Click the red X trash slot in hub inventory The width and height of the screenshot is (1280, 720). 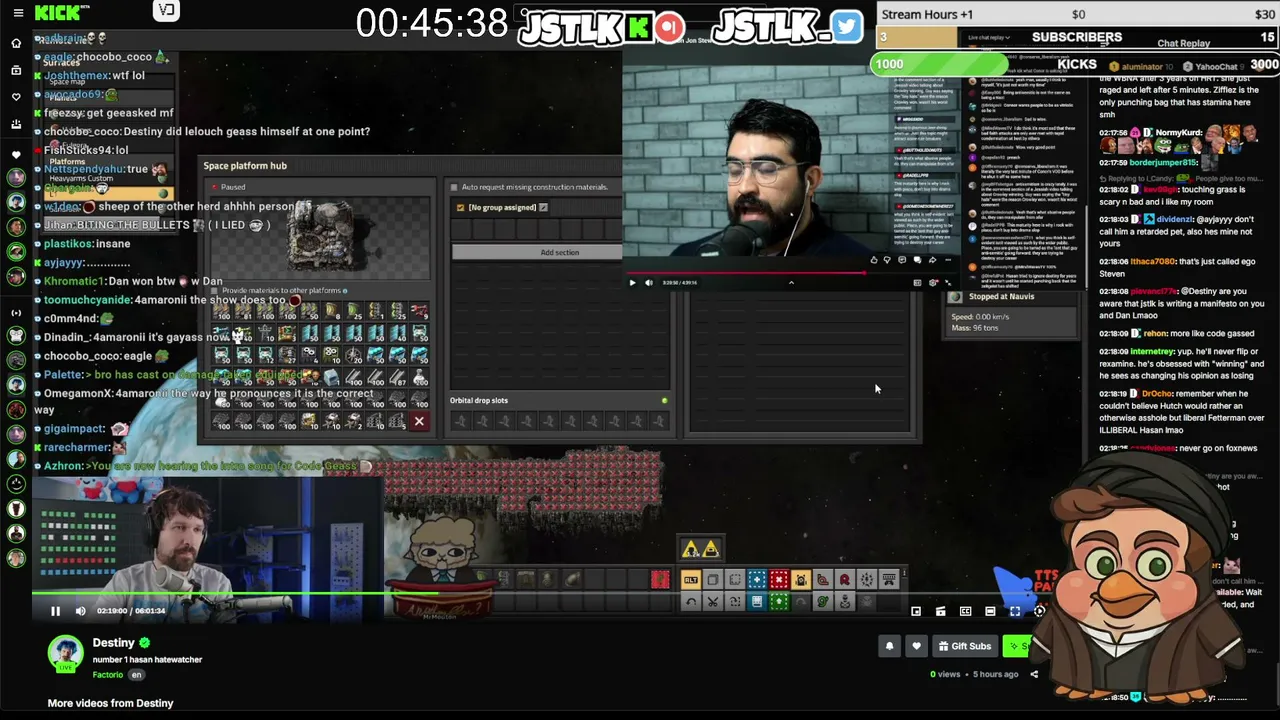pyautogui.click(x=419, y=421)
